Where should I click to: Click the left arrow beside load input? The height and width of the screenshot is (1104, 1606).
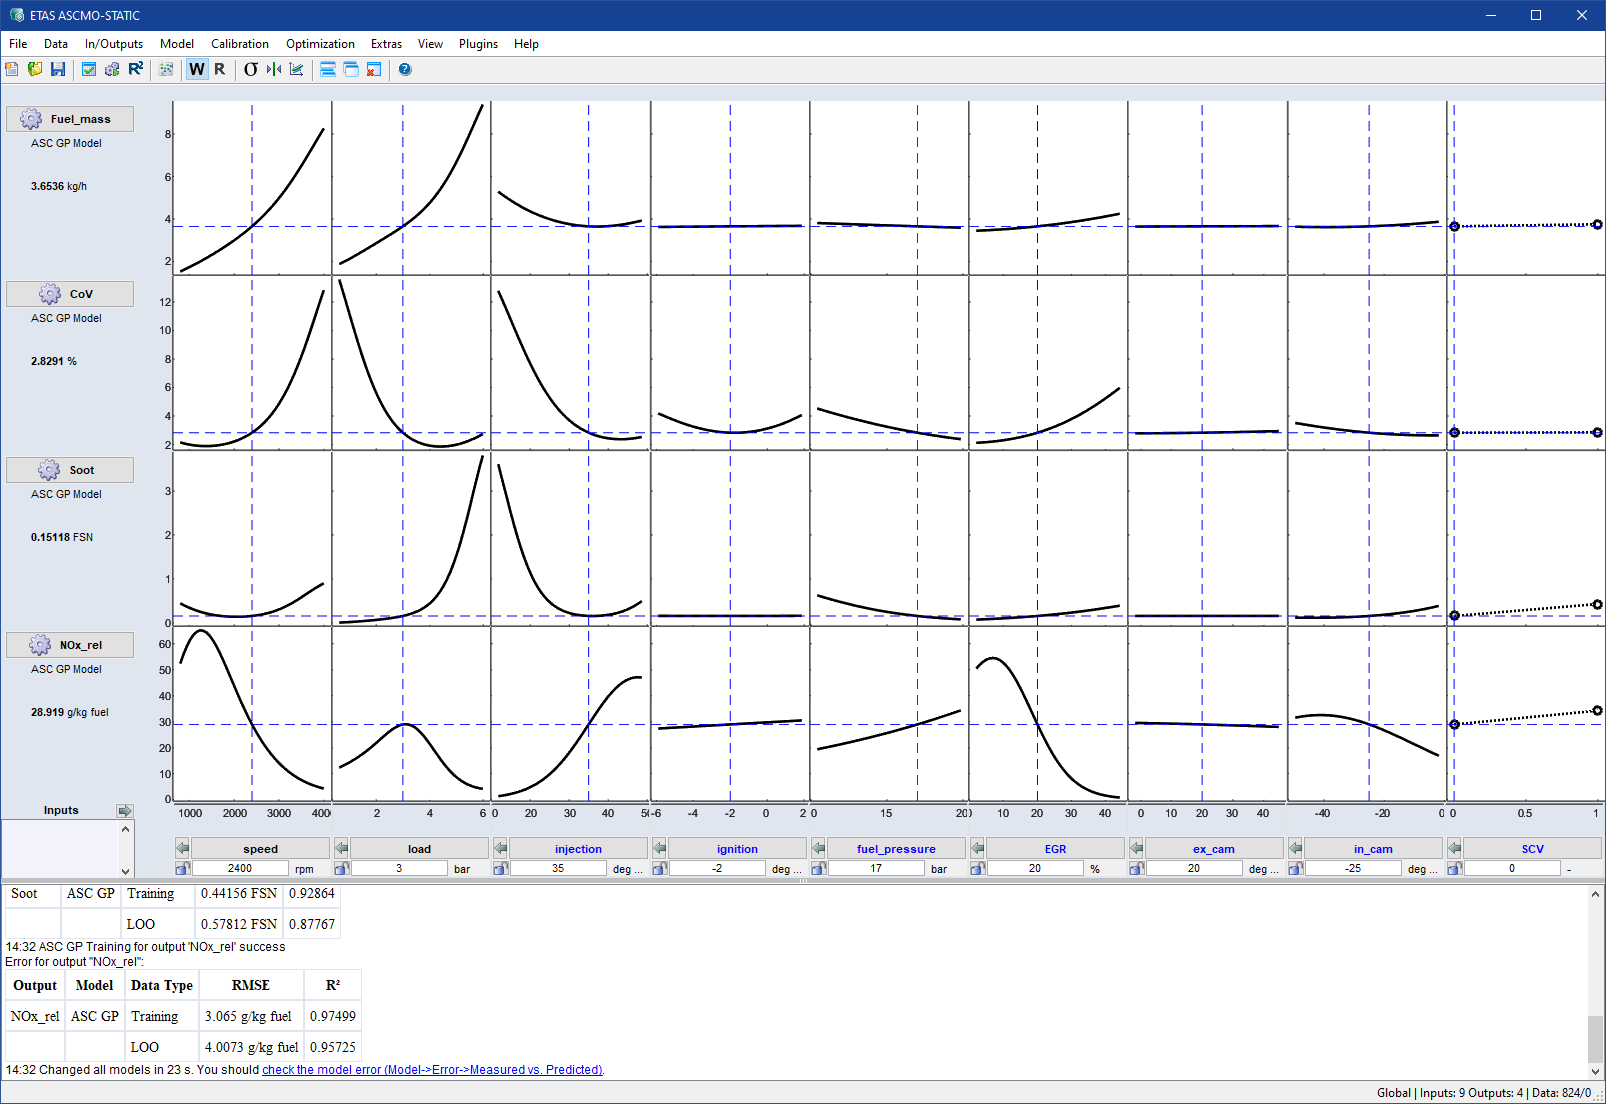click(x=341, y=848)
